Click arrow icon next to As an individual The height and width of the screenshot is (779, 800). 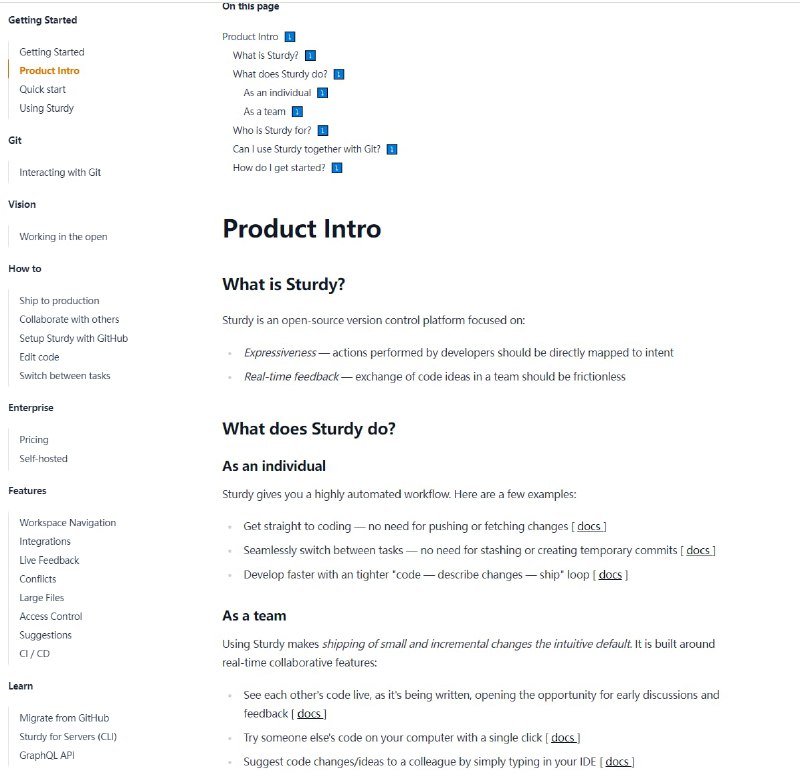[x=322, y=93]
